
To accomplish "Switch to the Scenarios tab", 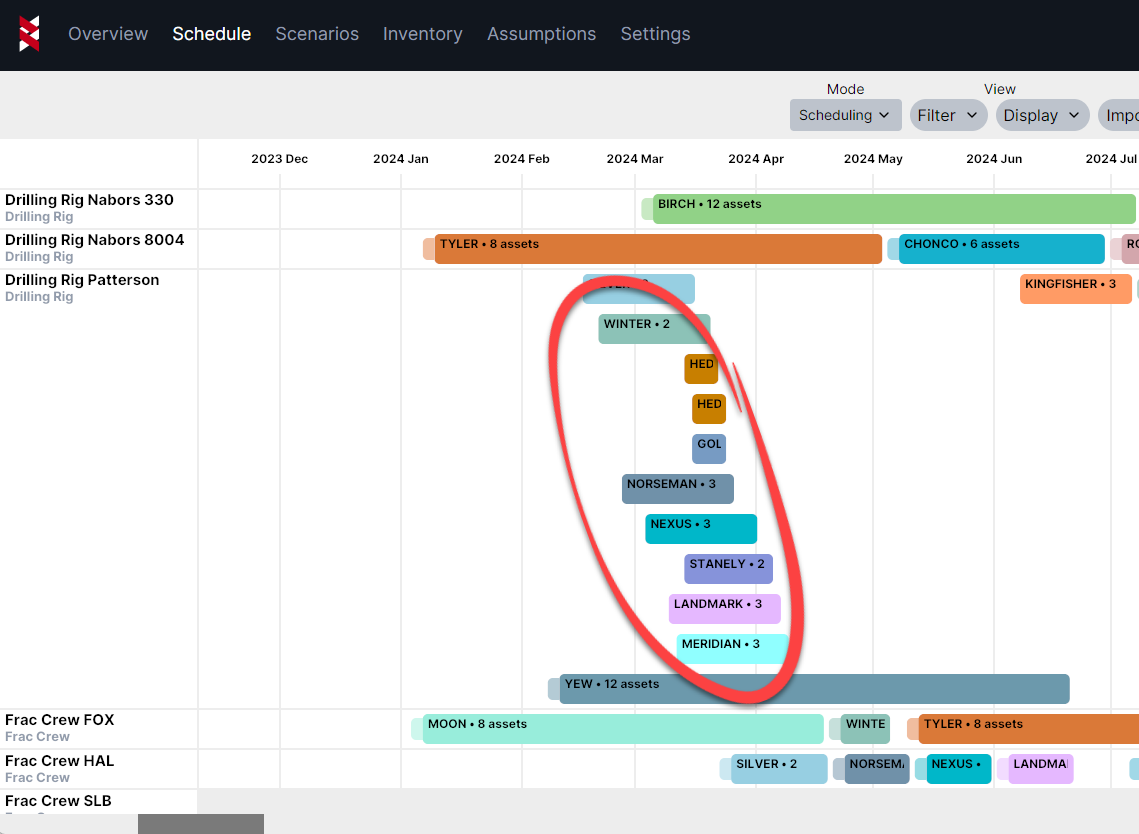I will [x=317, y=34].
